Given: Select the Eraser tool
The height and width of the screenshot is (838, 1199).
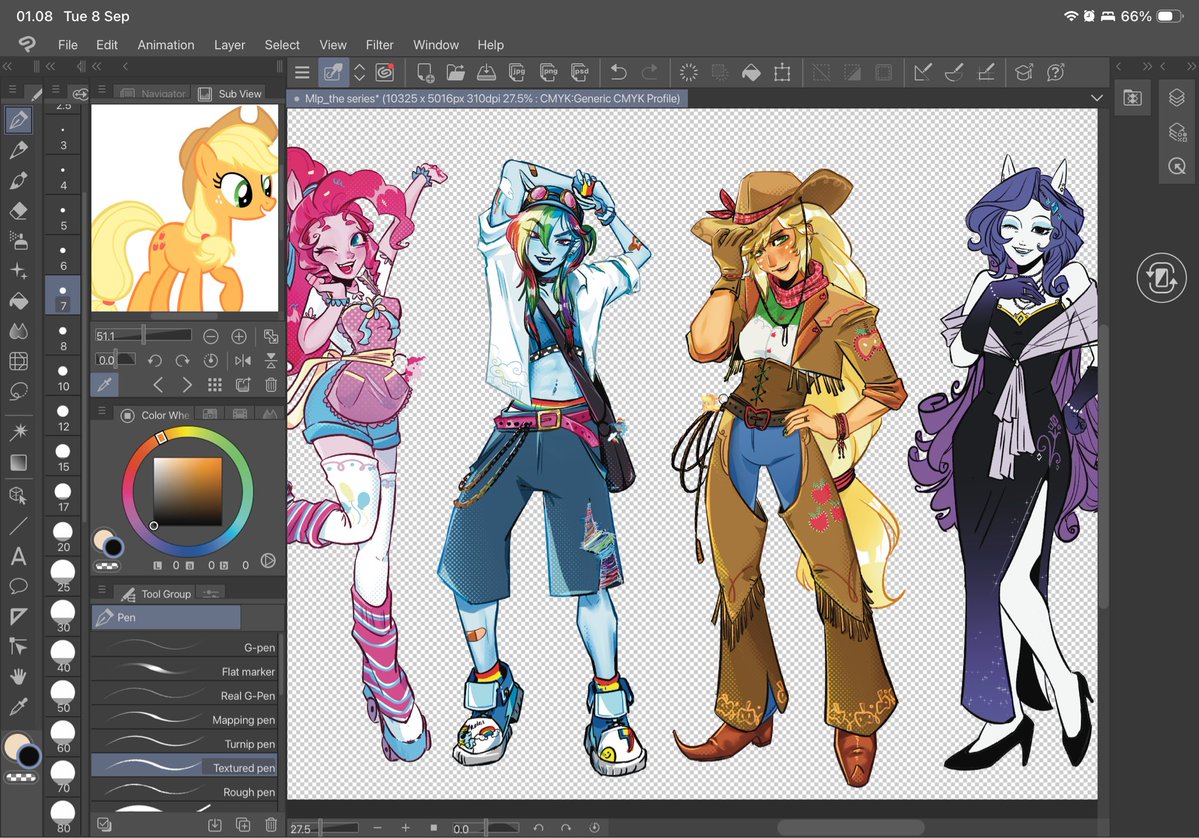Looking at the screenshot, I should 18,210.
